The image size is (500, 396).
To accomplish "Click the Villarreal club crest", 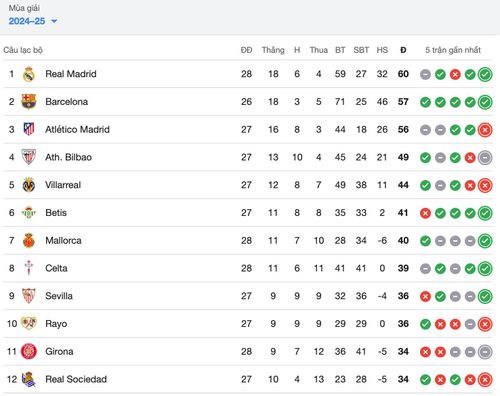I will click(29, 185).
